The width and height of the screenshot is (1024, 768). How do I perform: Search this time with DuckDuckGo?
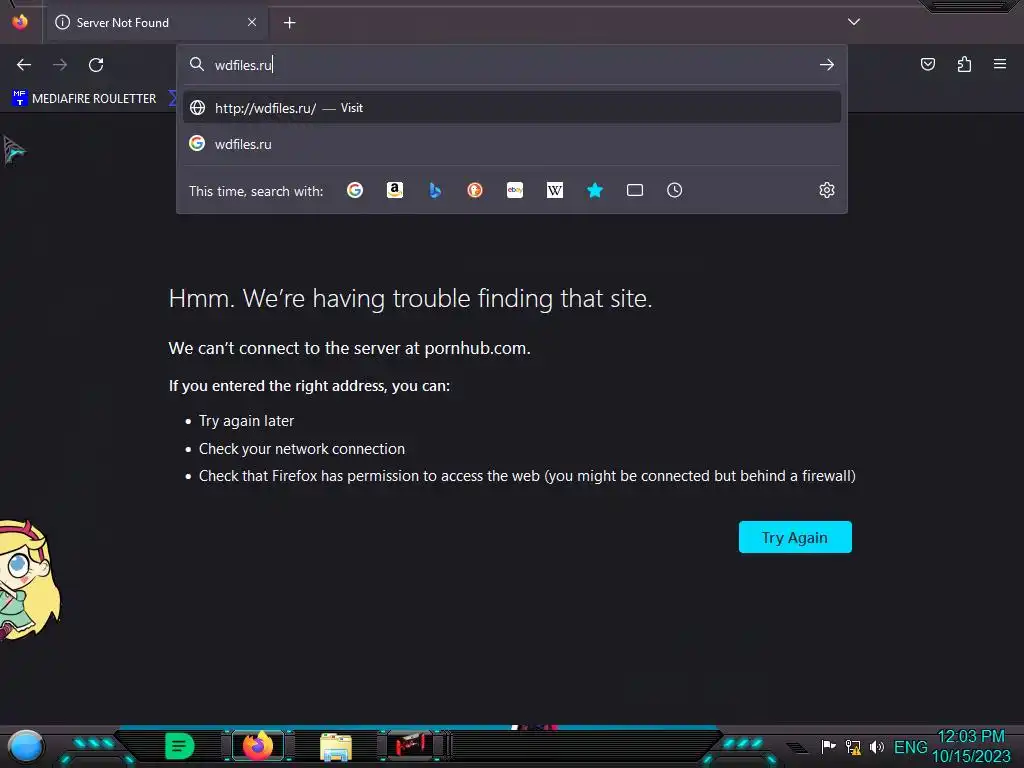(475, 190)
